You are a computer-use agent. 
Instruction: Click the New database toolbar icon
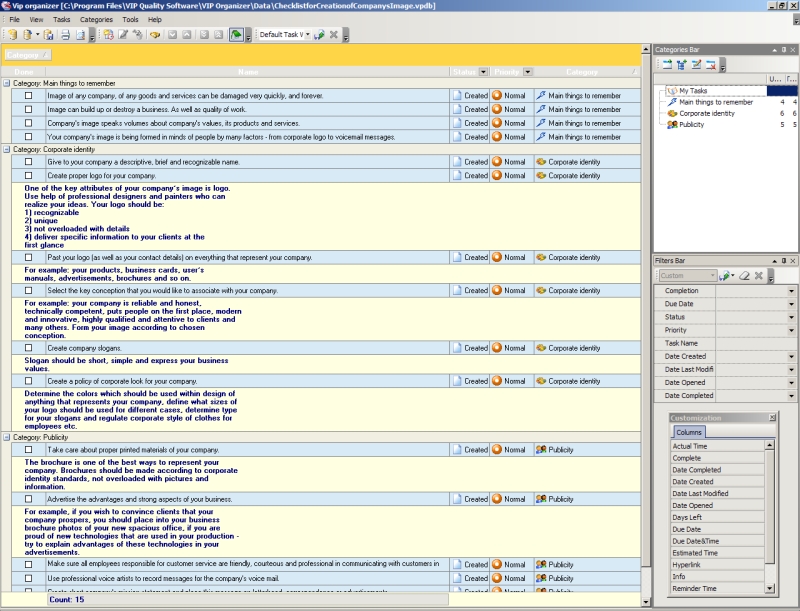[12, 35]
